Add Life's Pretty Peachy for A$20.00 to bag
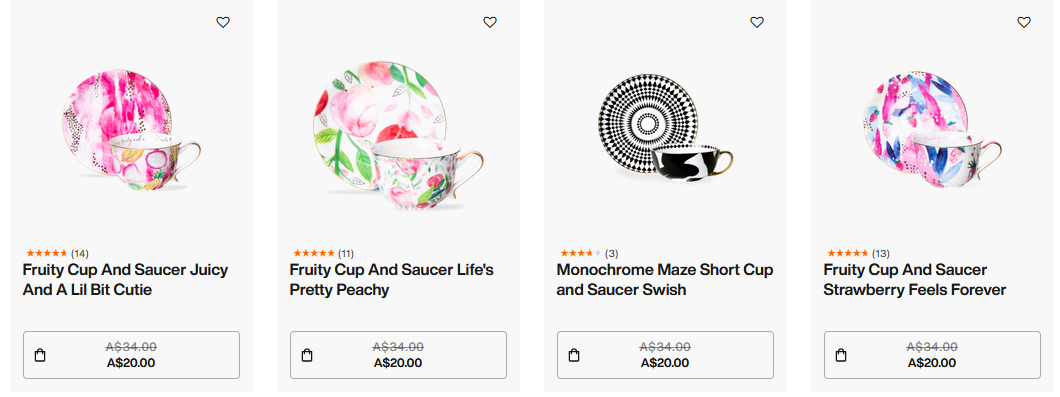This screenshot has width=1060, height=397. tap(398, 355)
